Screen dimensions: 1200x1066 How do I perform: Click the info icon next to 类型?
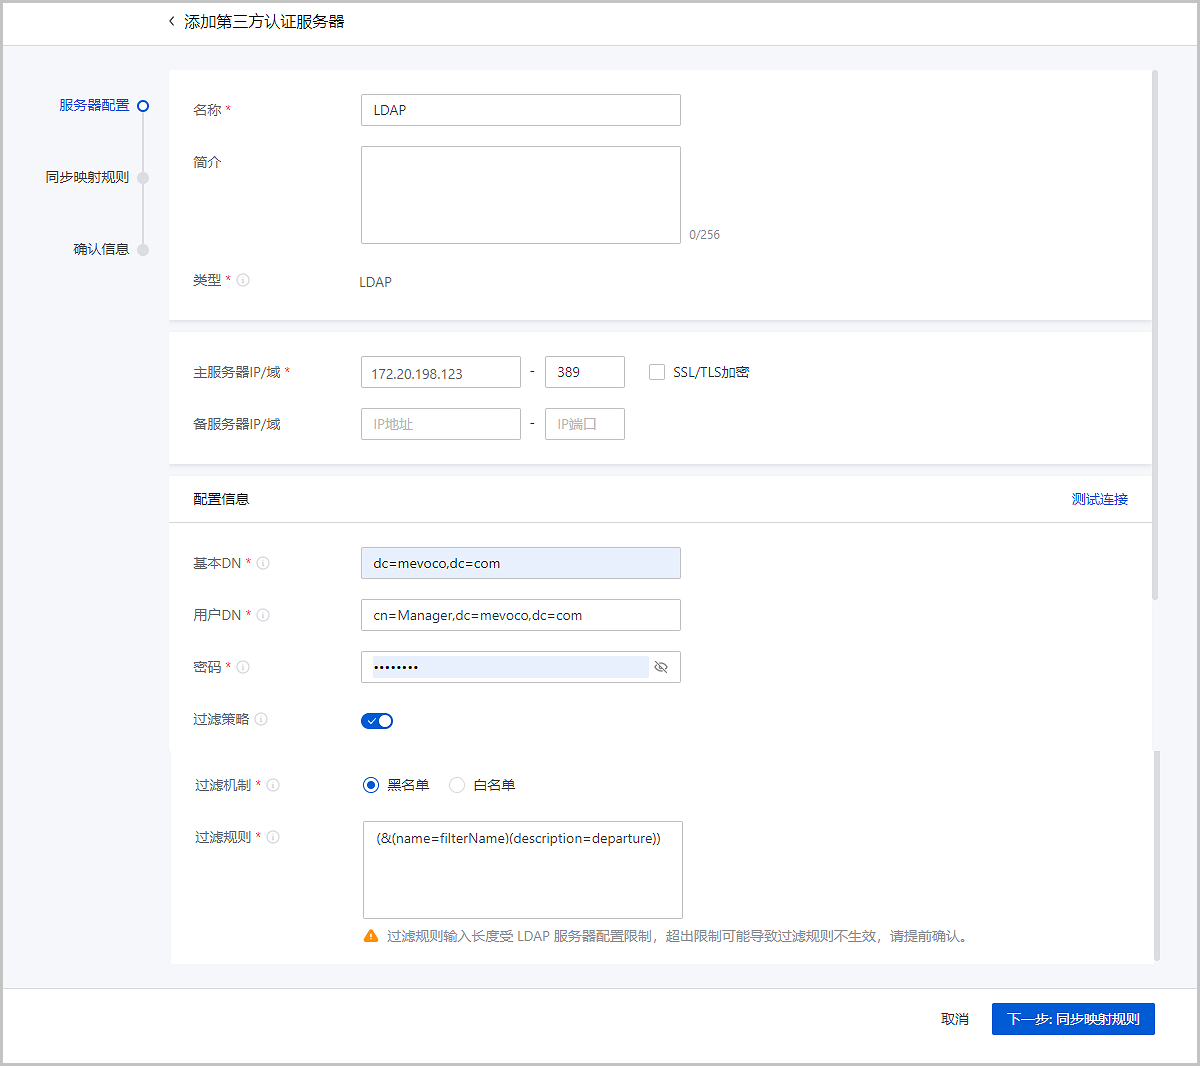click(x=243, y=280)
